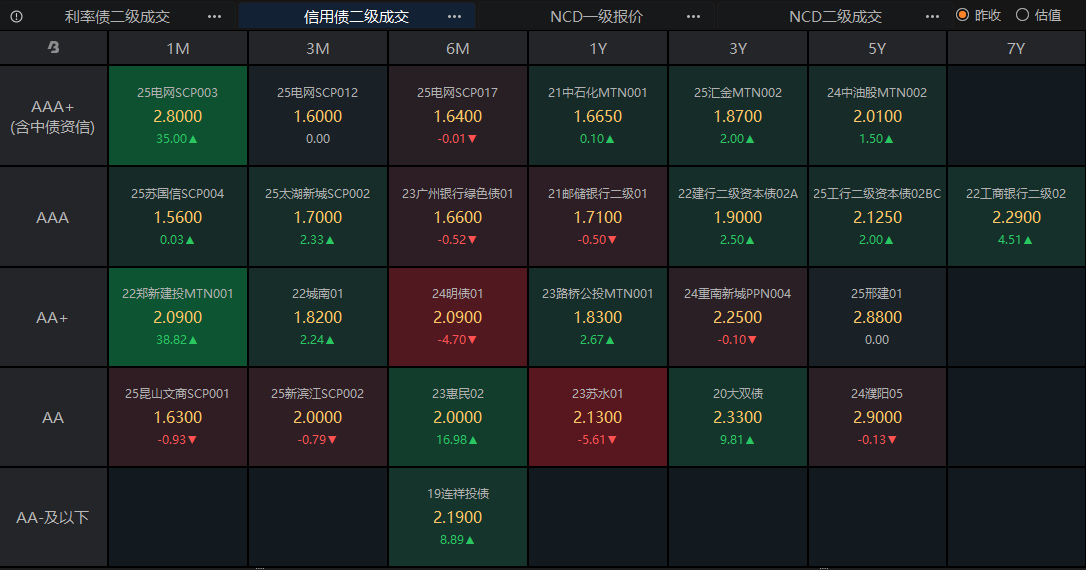The width and height of the screenshot is (1086, 570).
Task: Click the 22工商银行二级02 bond cell
Action: coord(1016,217)
